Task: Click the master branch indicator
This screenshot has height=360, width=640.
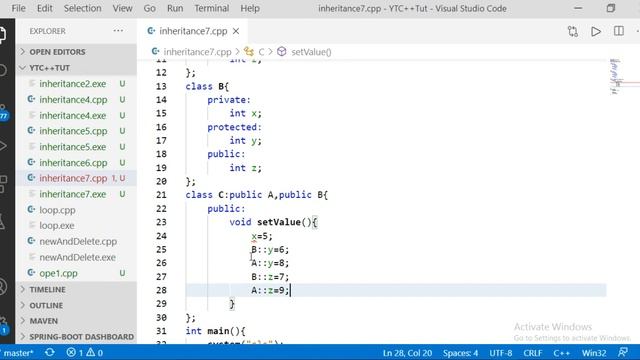Action: coord(18,353)
